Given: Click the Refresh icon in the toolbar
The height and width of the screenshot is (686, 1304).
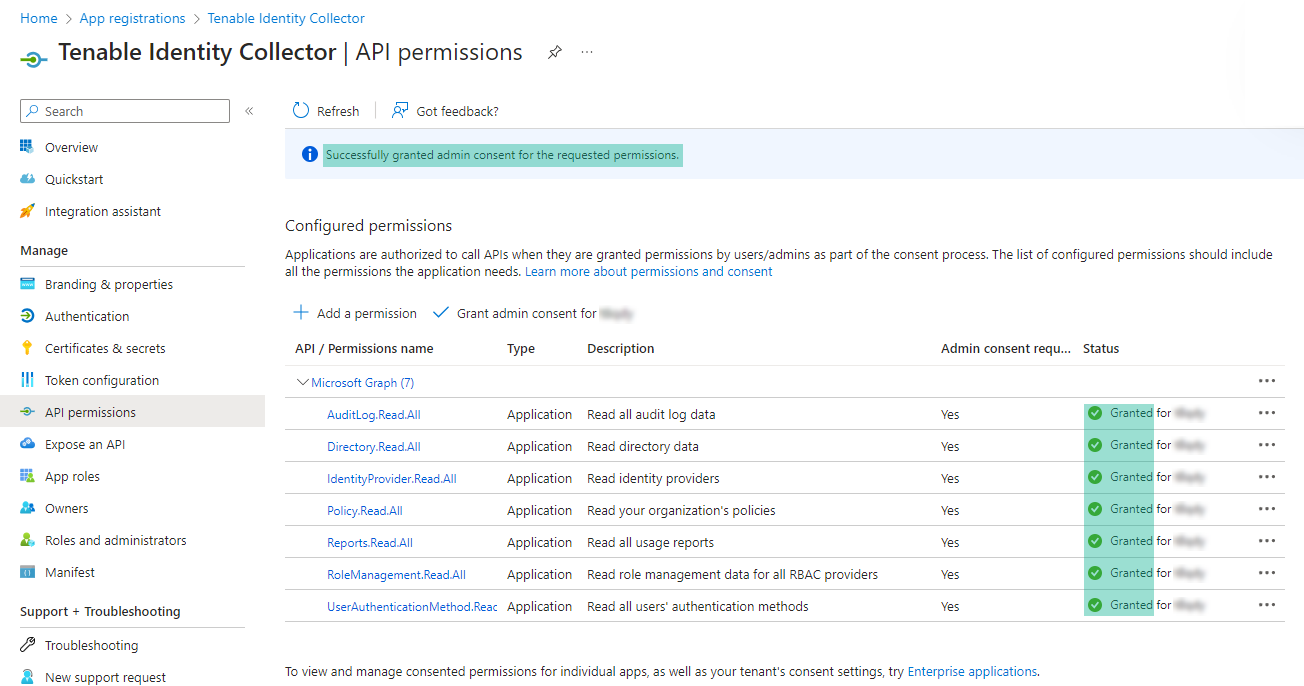Looking at the screenshot, I should coord(301,110).
